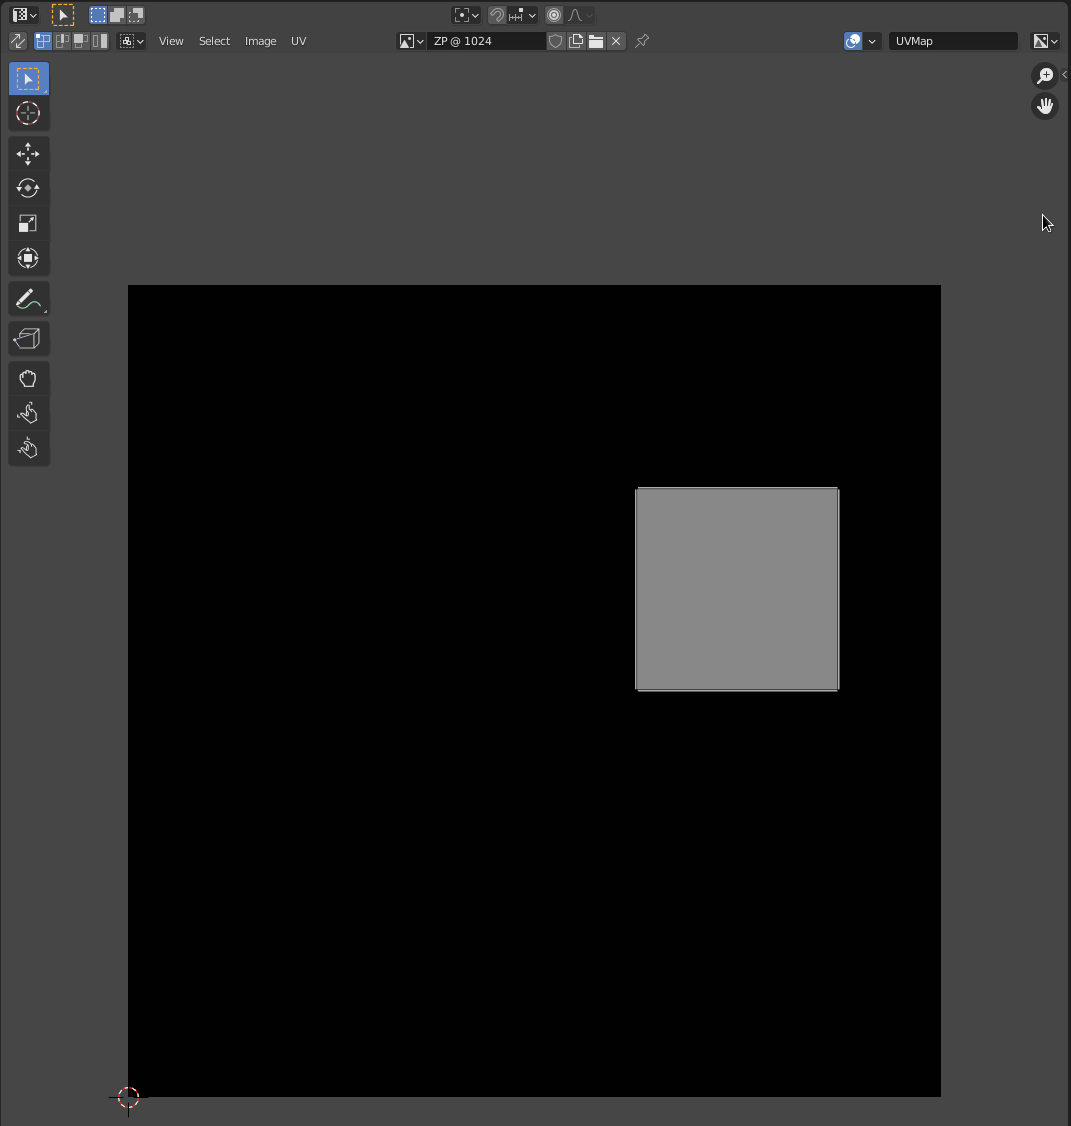
Task: Select the Pinch sculpt tool
Action: click(29, 448)
